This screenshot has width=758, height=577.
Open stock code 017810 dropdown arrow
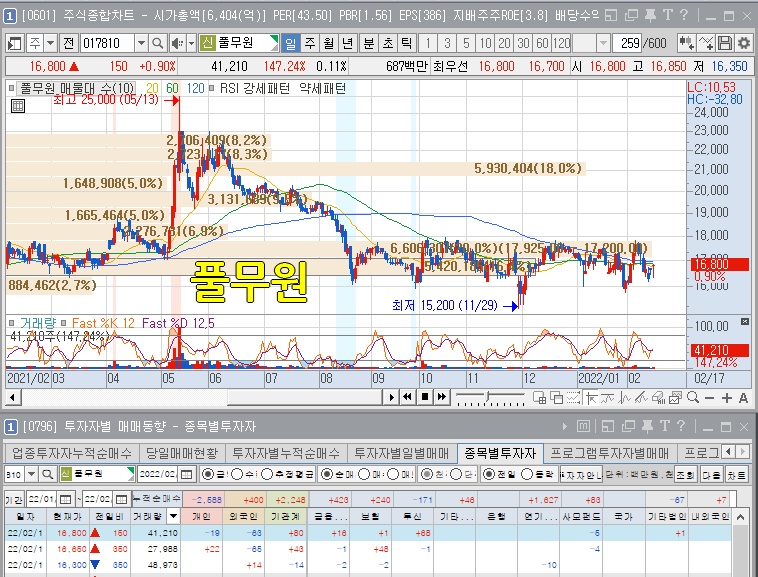(141, 43)
